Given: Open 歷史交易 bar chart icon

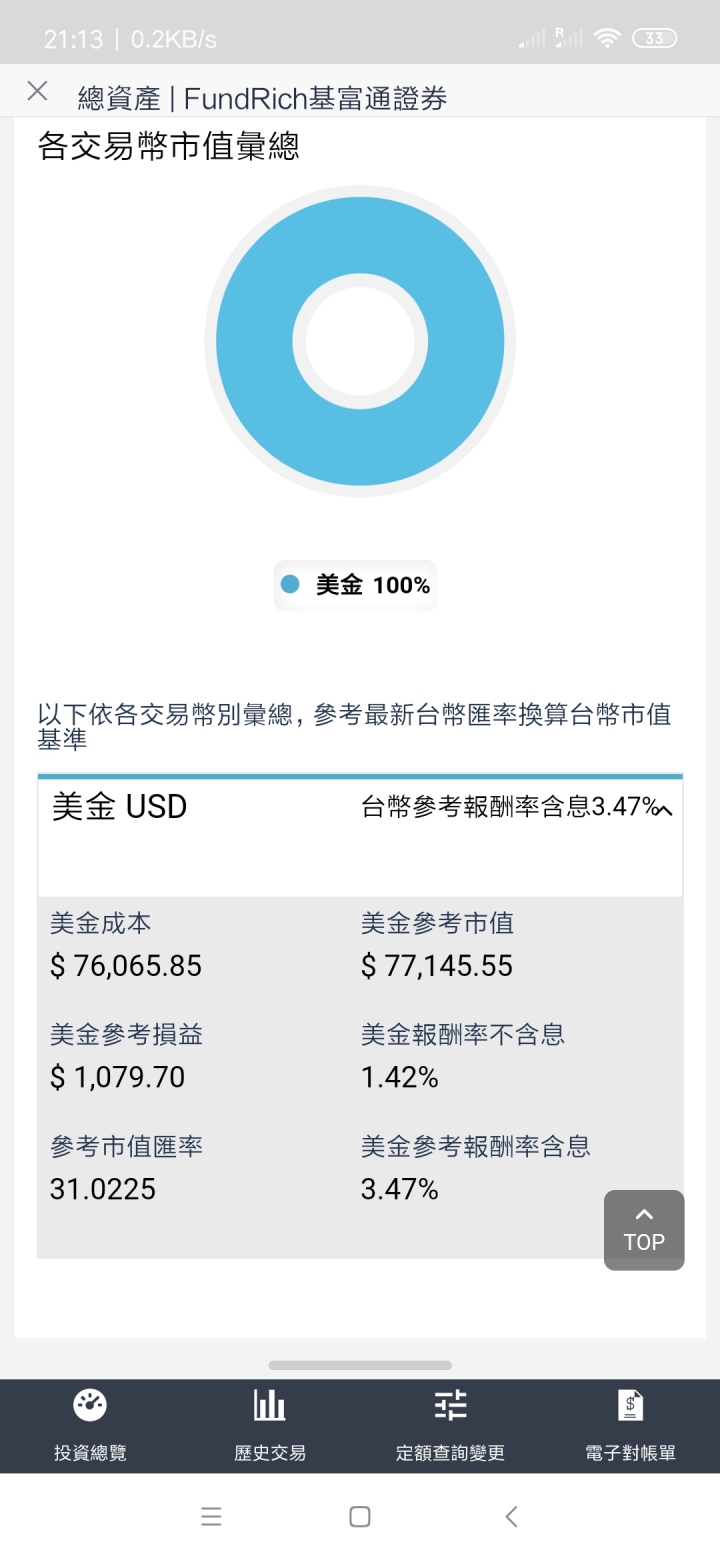Looking at the screenshot, I should pos(270,1405).
